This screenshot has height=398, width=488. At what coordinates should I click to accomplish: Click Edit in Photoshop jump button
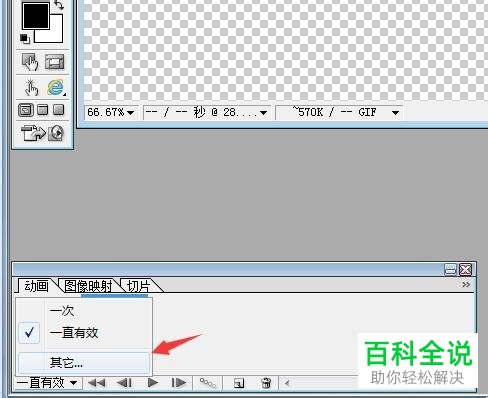(33, 133)
